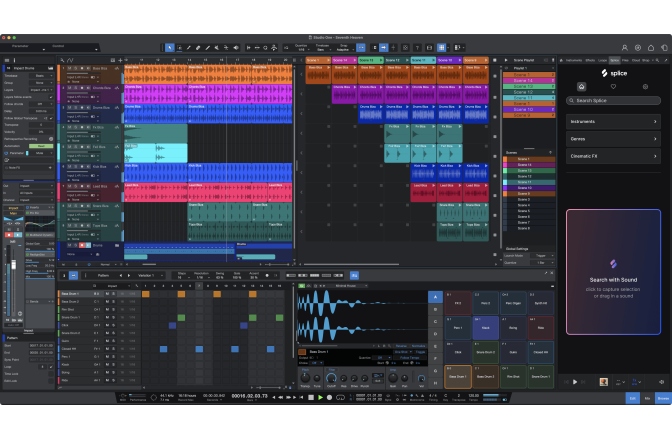Click the Search Splice input field
The height and width of the screenshot is (440, 672).
613,100
